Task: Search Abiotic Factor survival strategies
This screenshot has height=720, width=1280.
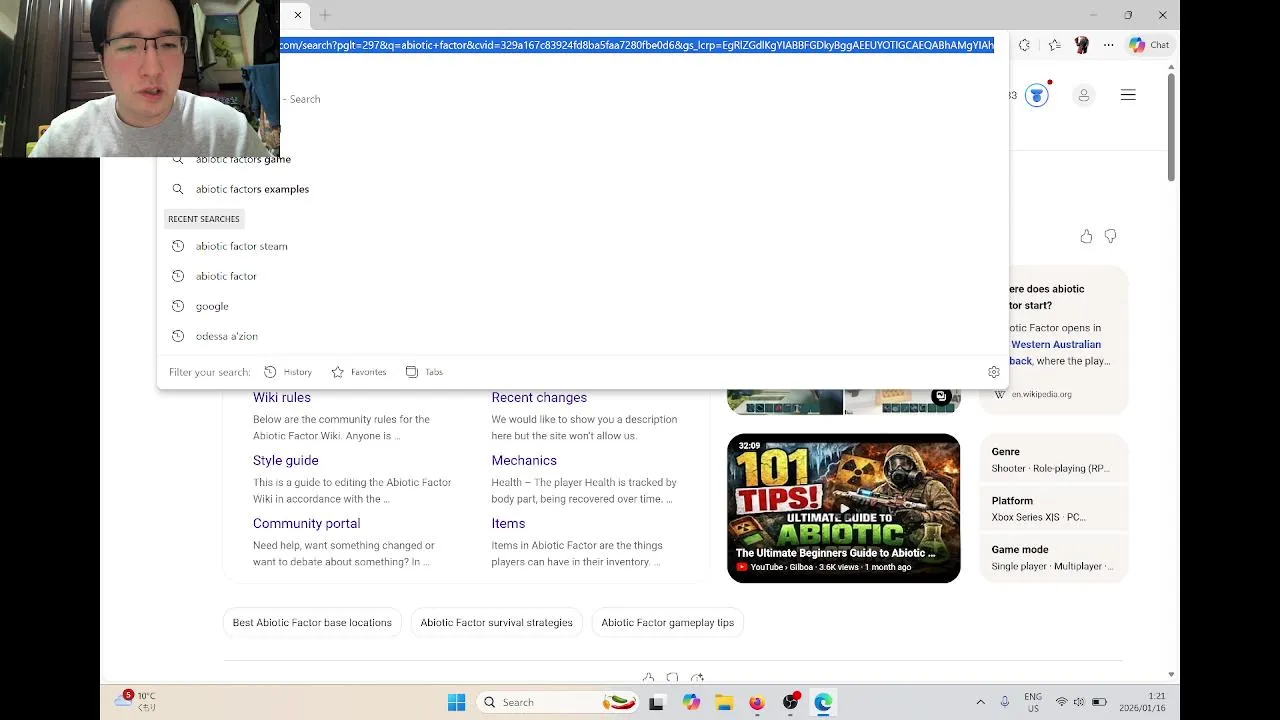Action: coord(496,622)
